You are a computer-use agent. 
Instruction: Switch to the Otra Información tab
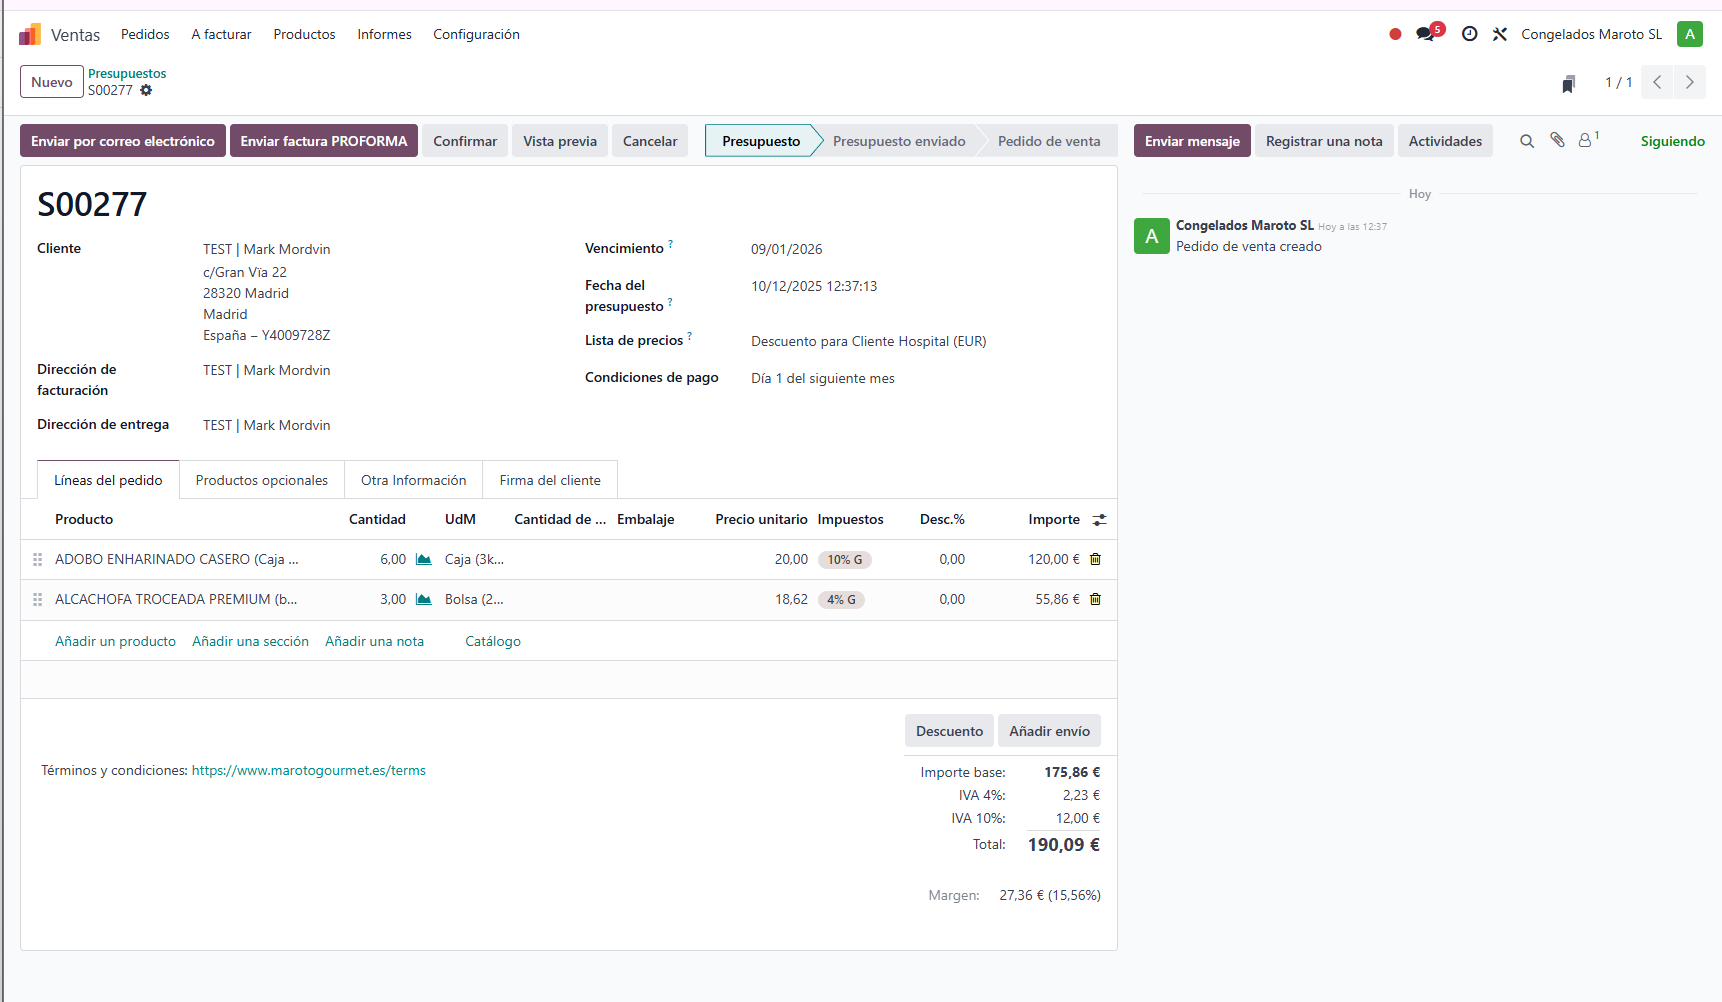[x=413, y=481]
